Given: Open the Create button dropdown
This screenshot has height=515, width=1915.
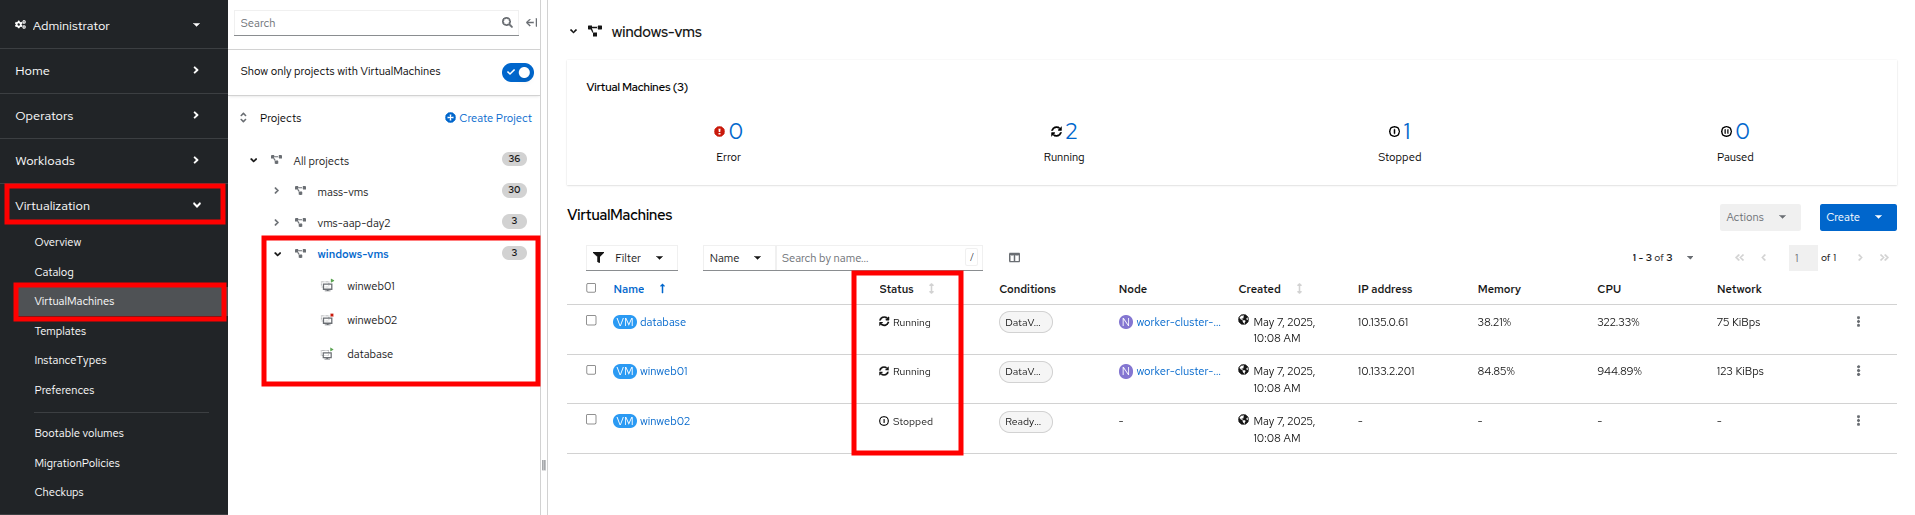Looking at the screenshot, I should point(1879,217).
